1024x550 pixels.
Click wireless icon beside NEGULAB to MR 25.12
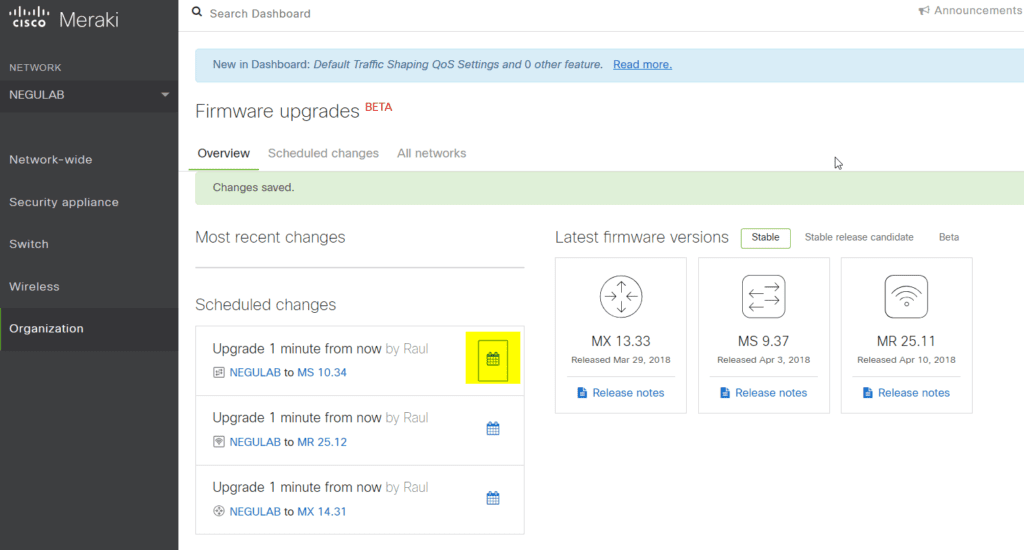coord(219,442)
